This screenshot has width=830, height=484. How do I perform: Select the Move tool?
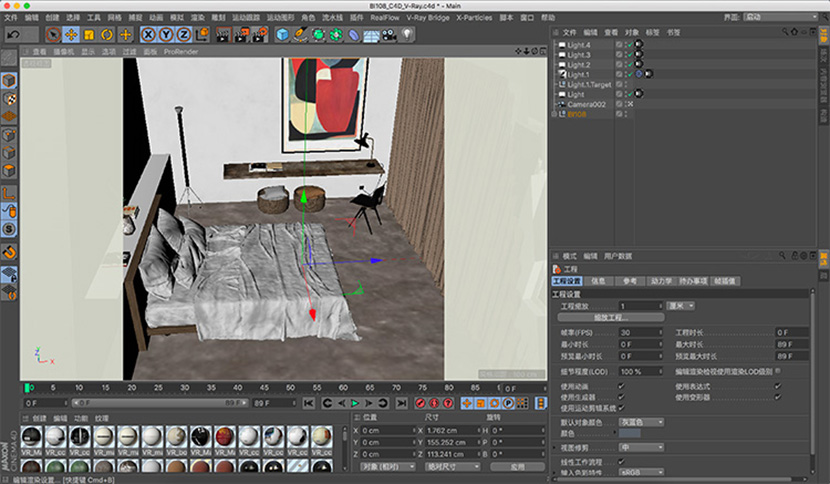(70, 35)
